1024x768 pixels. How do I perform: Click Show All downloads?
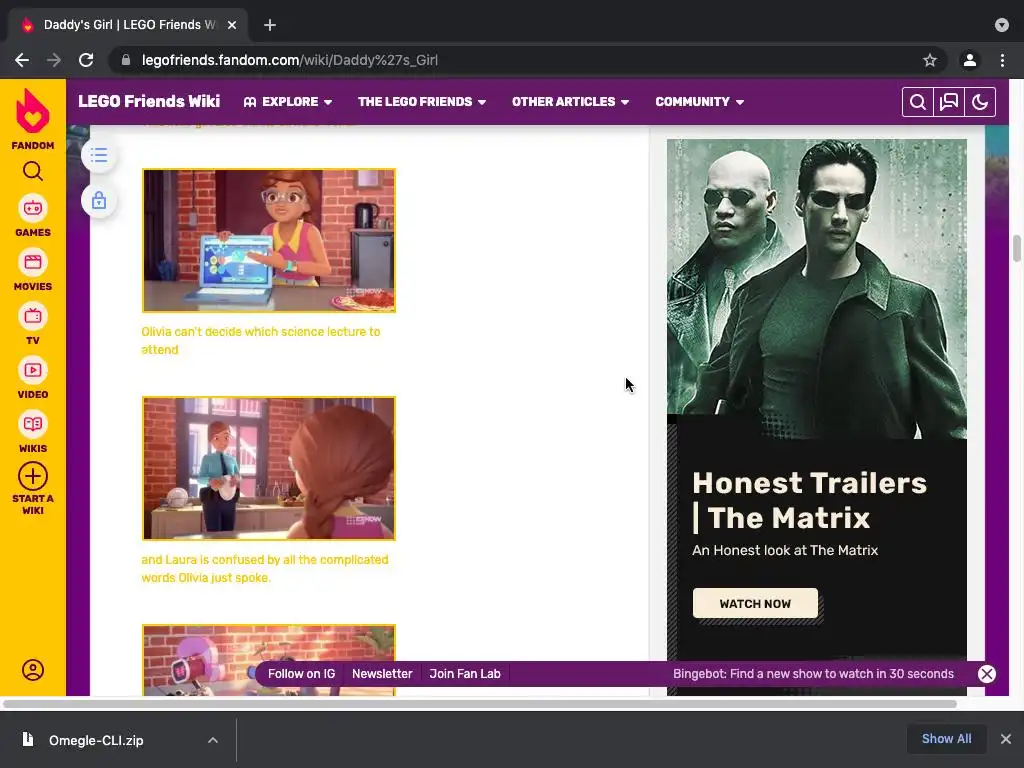click(946, 739)
